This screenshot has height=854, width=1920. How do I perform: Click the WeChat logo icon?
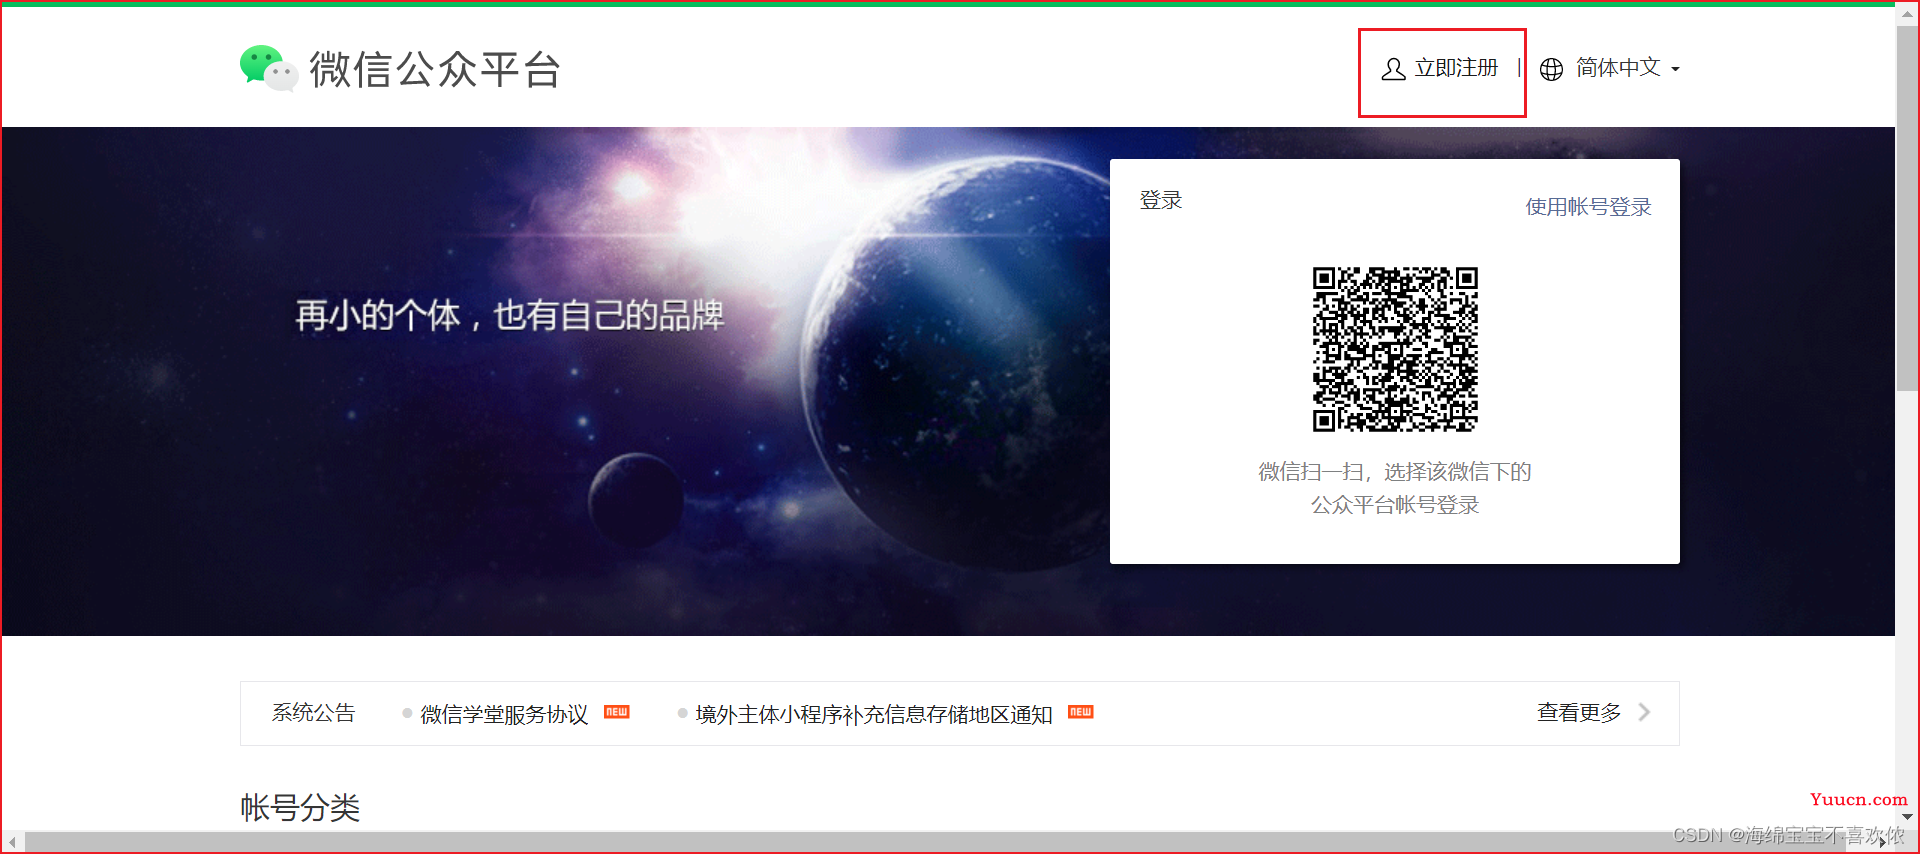[268, 68]
